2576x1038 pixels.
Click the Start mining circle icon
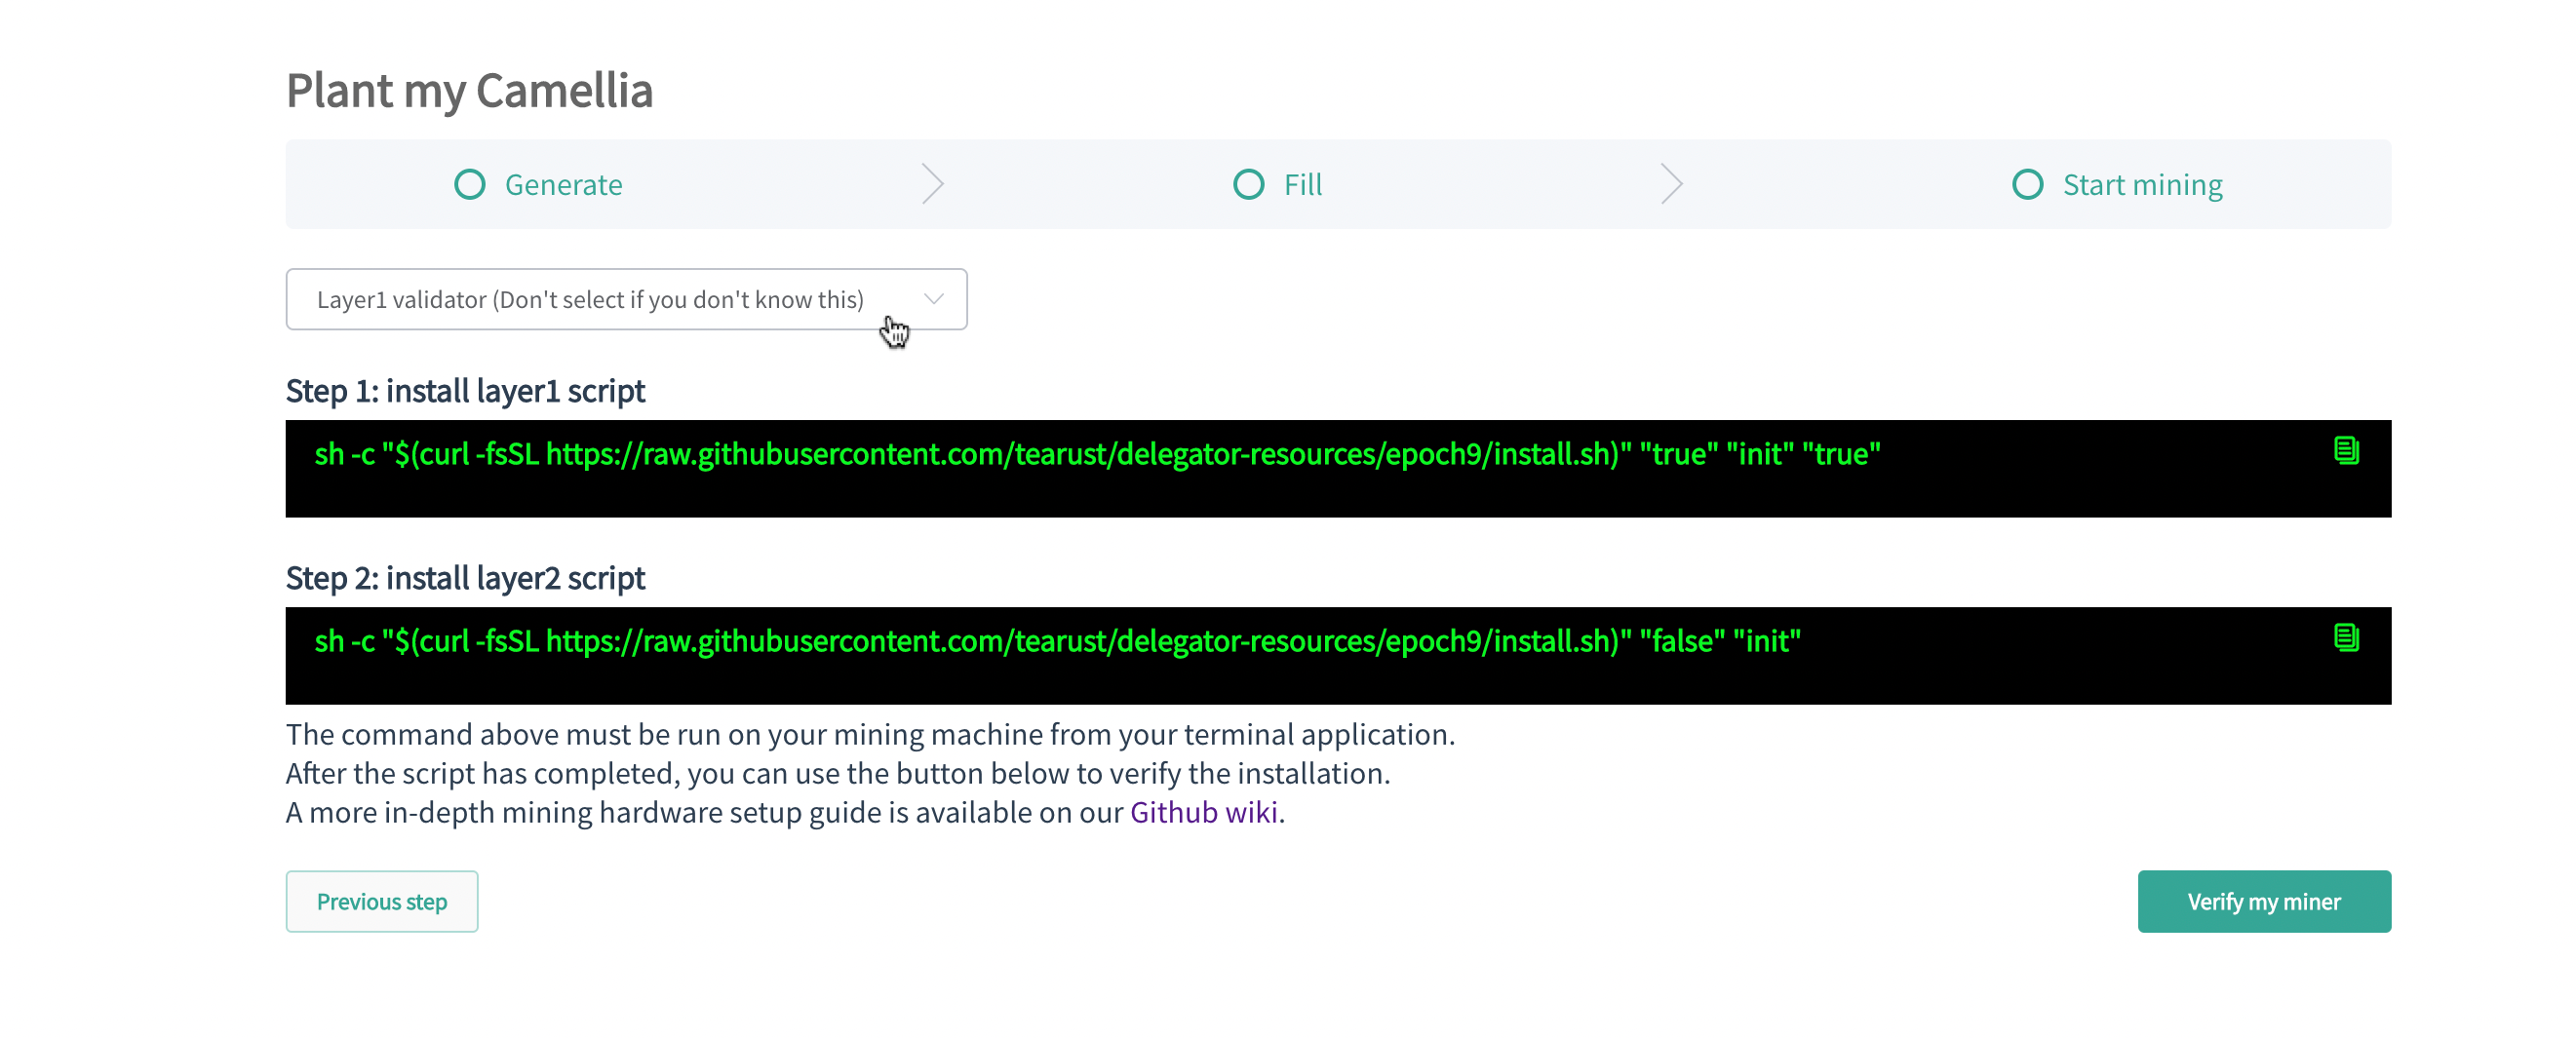tap(2028, 185)
